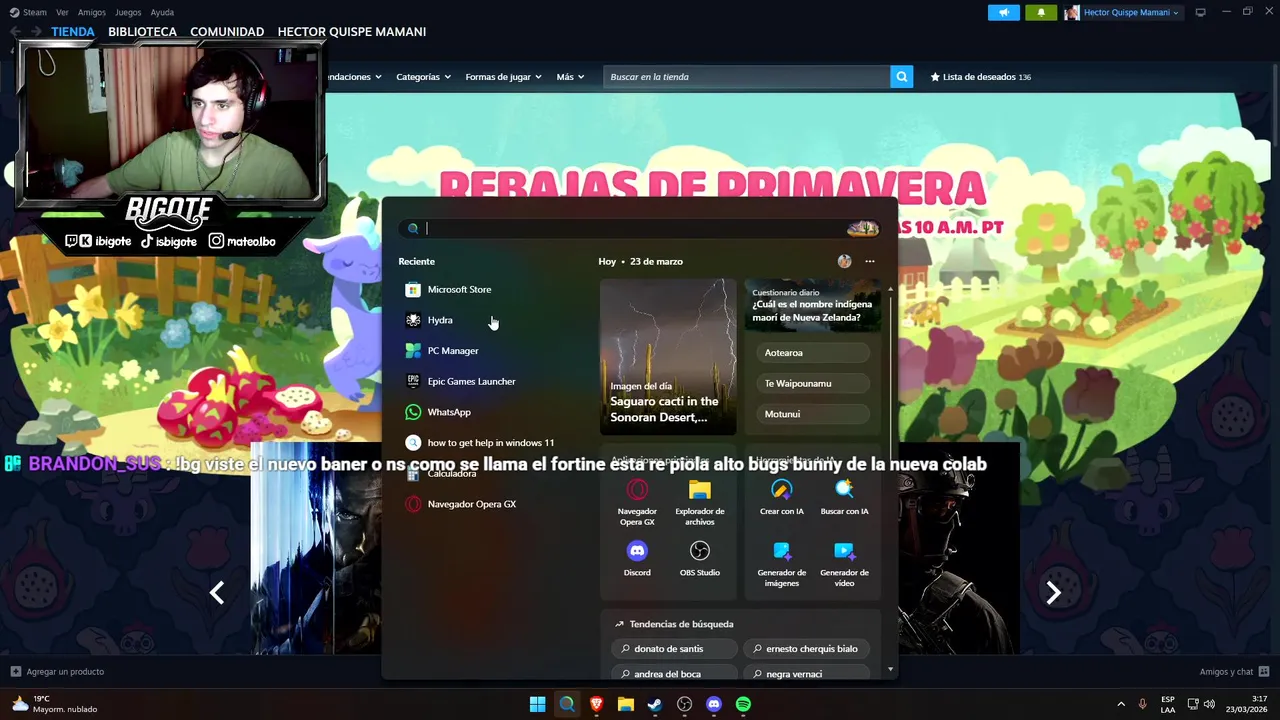Launch WhatsApp from the recent list
The image size is (1280, 720).
click(438, 412)
